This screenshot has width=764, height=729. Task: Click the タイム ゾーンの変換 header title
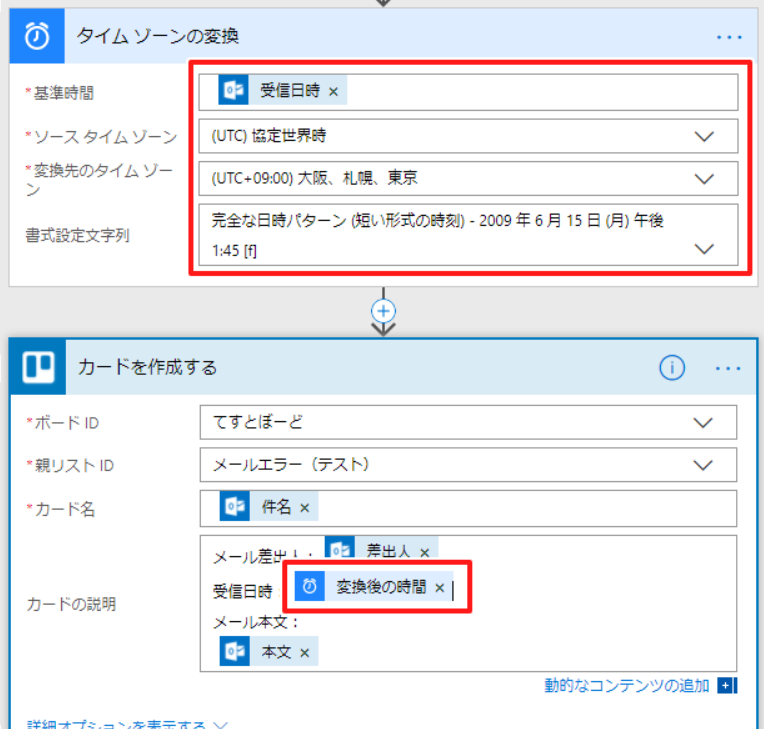tap(157, 36)
